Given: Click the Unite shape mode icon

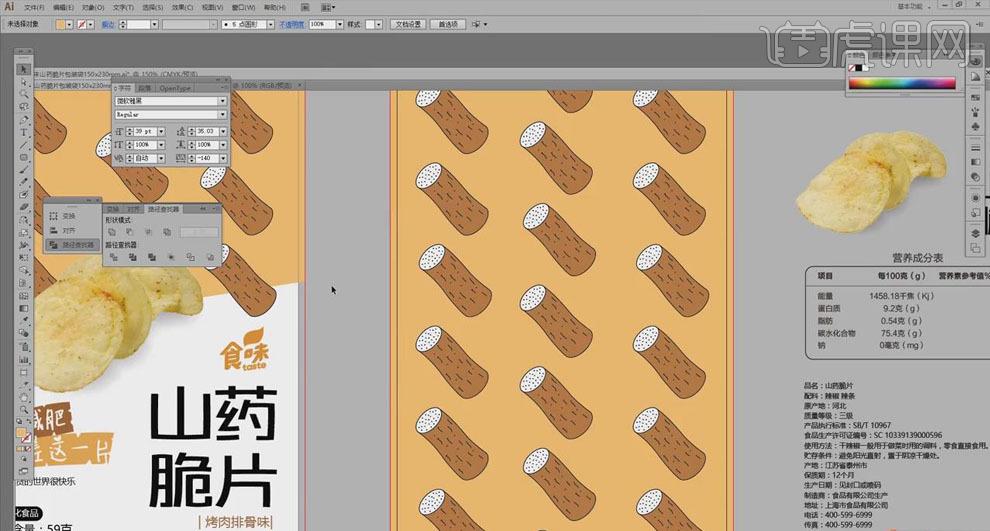Looking at the screenshot, I should [112, 232].
